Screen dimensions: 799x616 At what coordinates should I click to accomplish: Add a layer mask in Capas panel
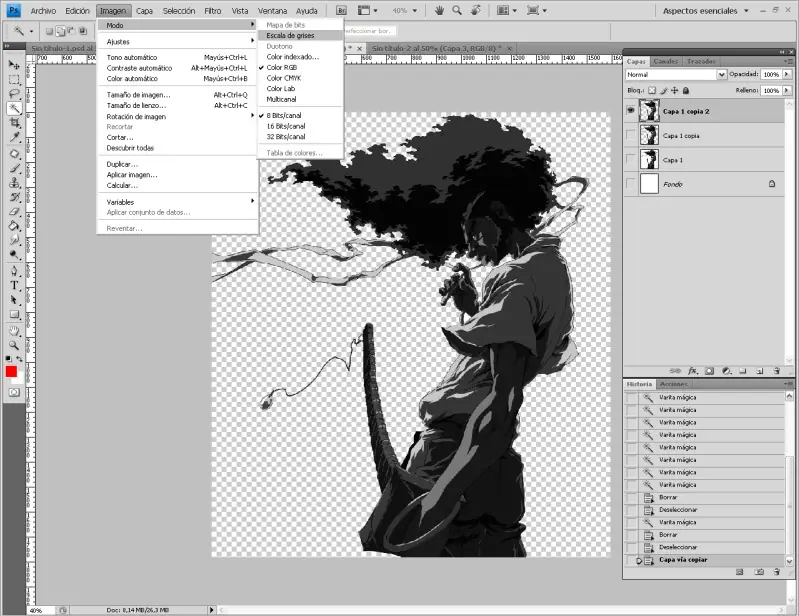(709, 371)
